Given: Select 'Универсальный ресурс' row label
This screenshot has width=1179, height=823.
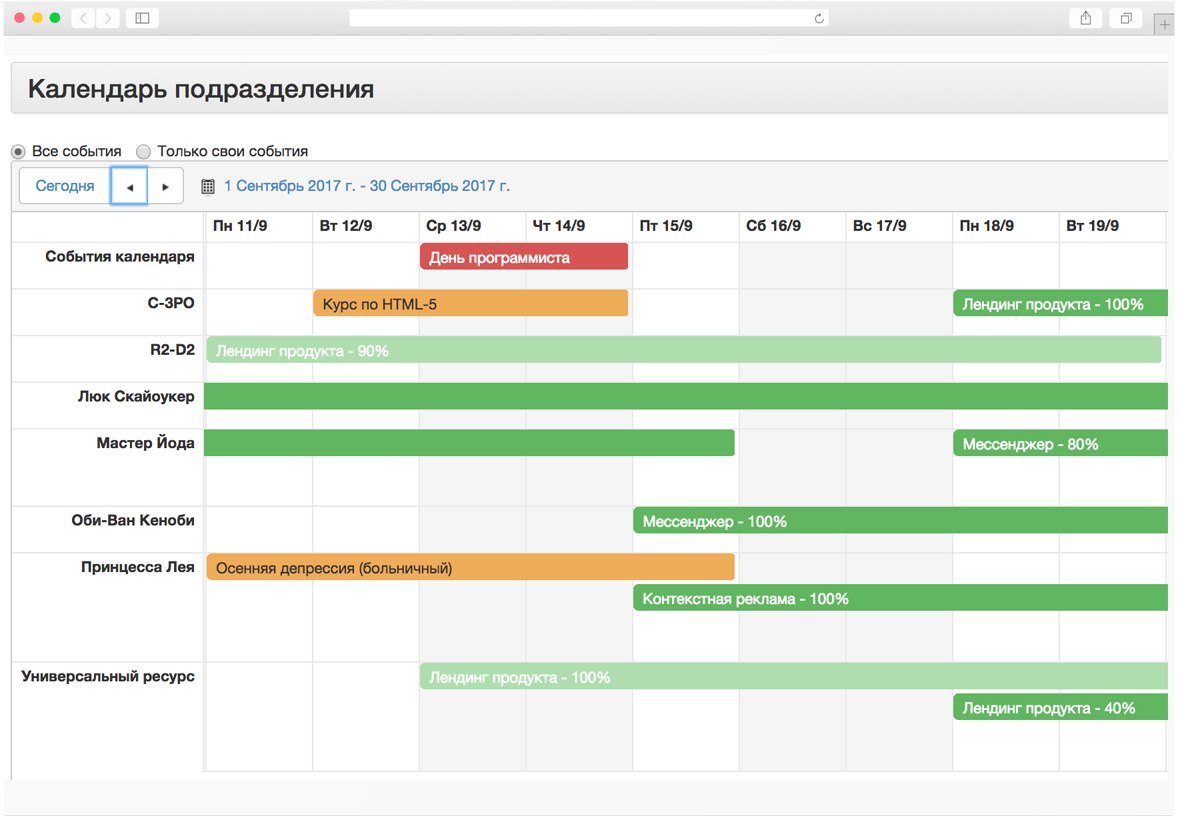Looking at the screenshot, I should [x=108, y=676].
